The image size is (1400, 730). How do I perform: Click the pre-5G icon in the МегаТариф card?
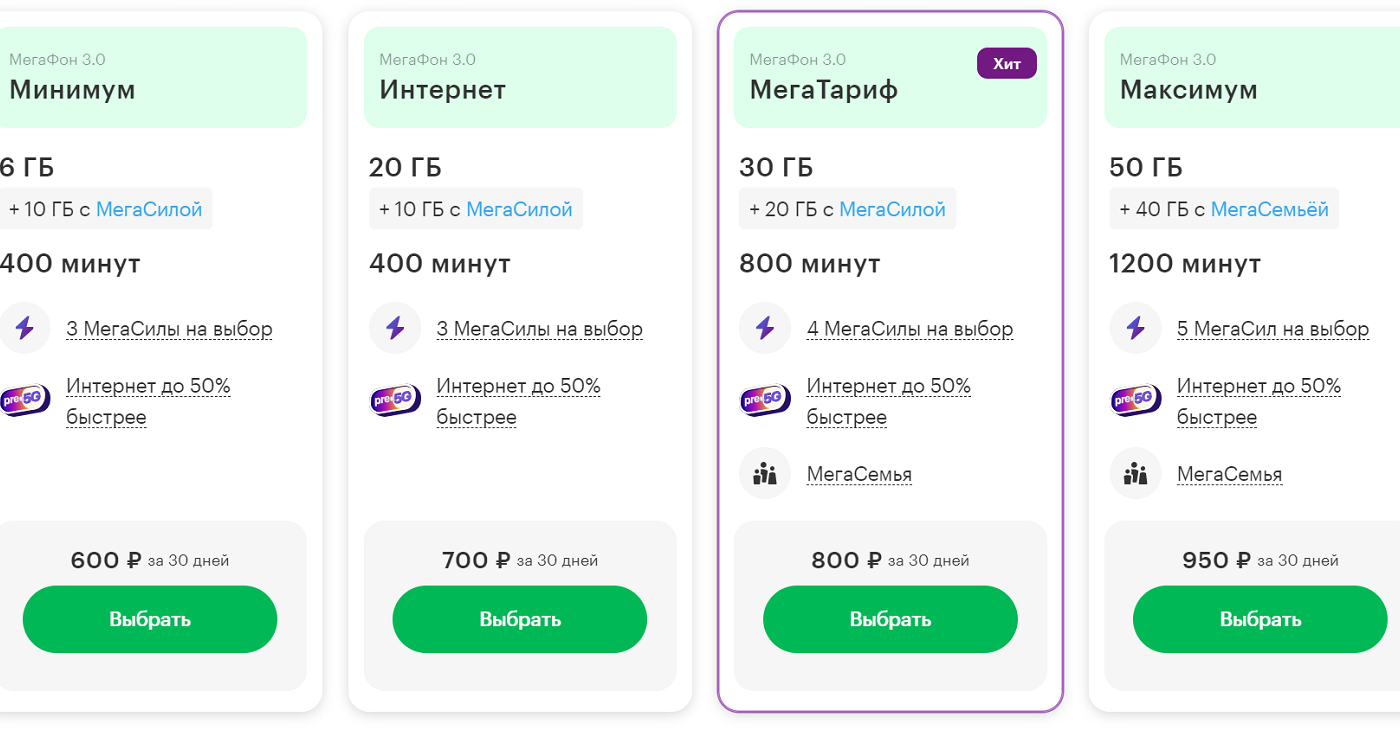click(x=765, y=401)
